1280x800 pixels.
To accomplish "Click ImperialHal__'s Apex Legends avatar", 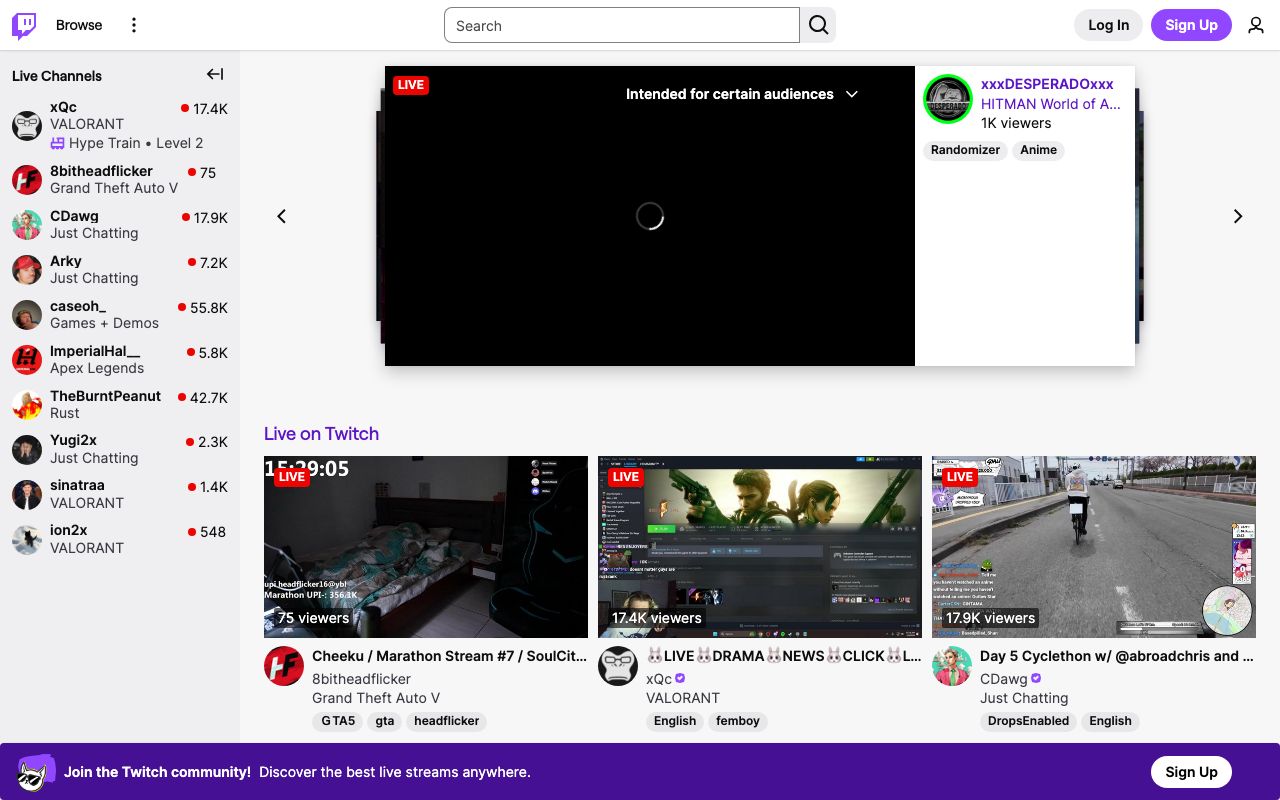I will [x=27, y=359].
